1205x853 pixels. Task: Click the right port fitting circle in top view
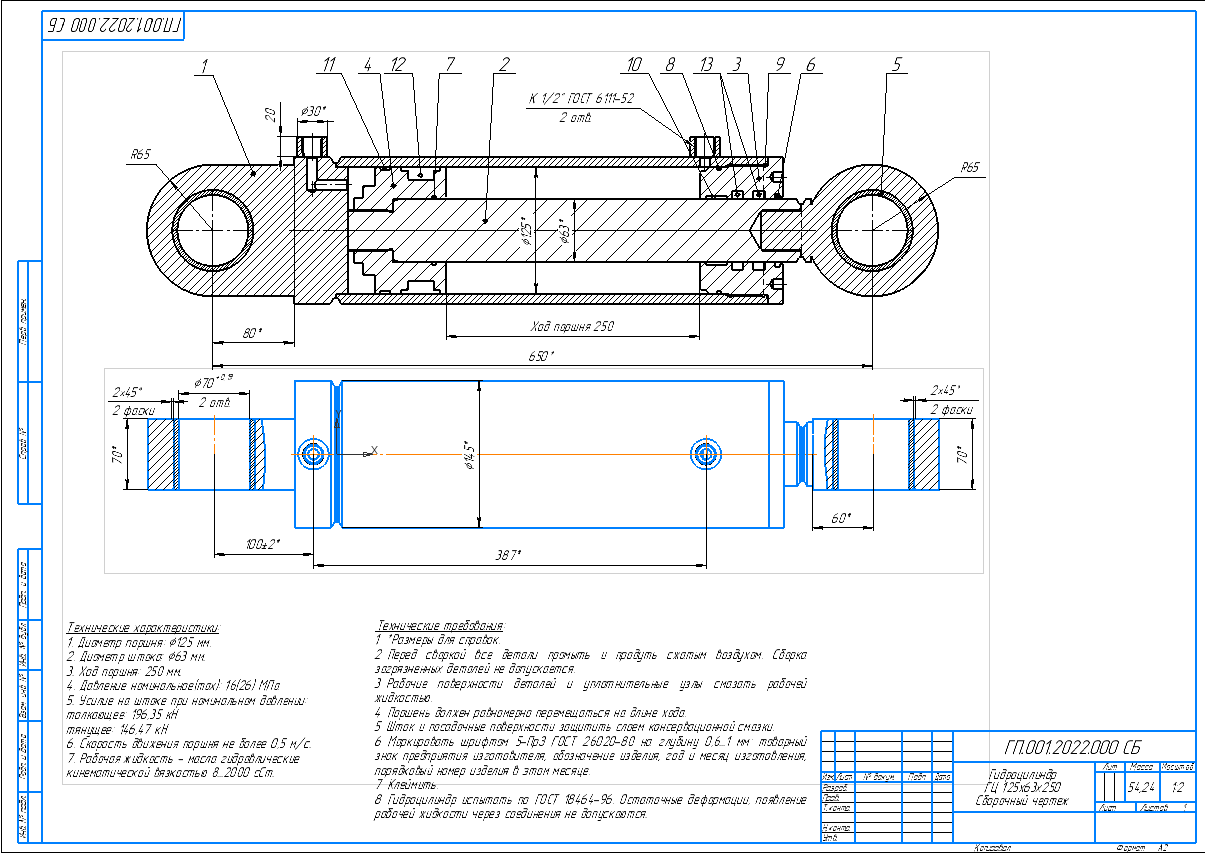[707, 454]
